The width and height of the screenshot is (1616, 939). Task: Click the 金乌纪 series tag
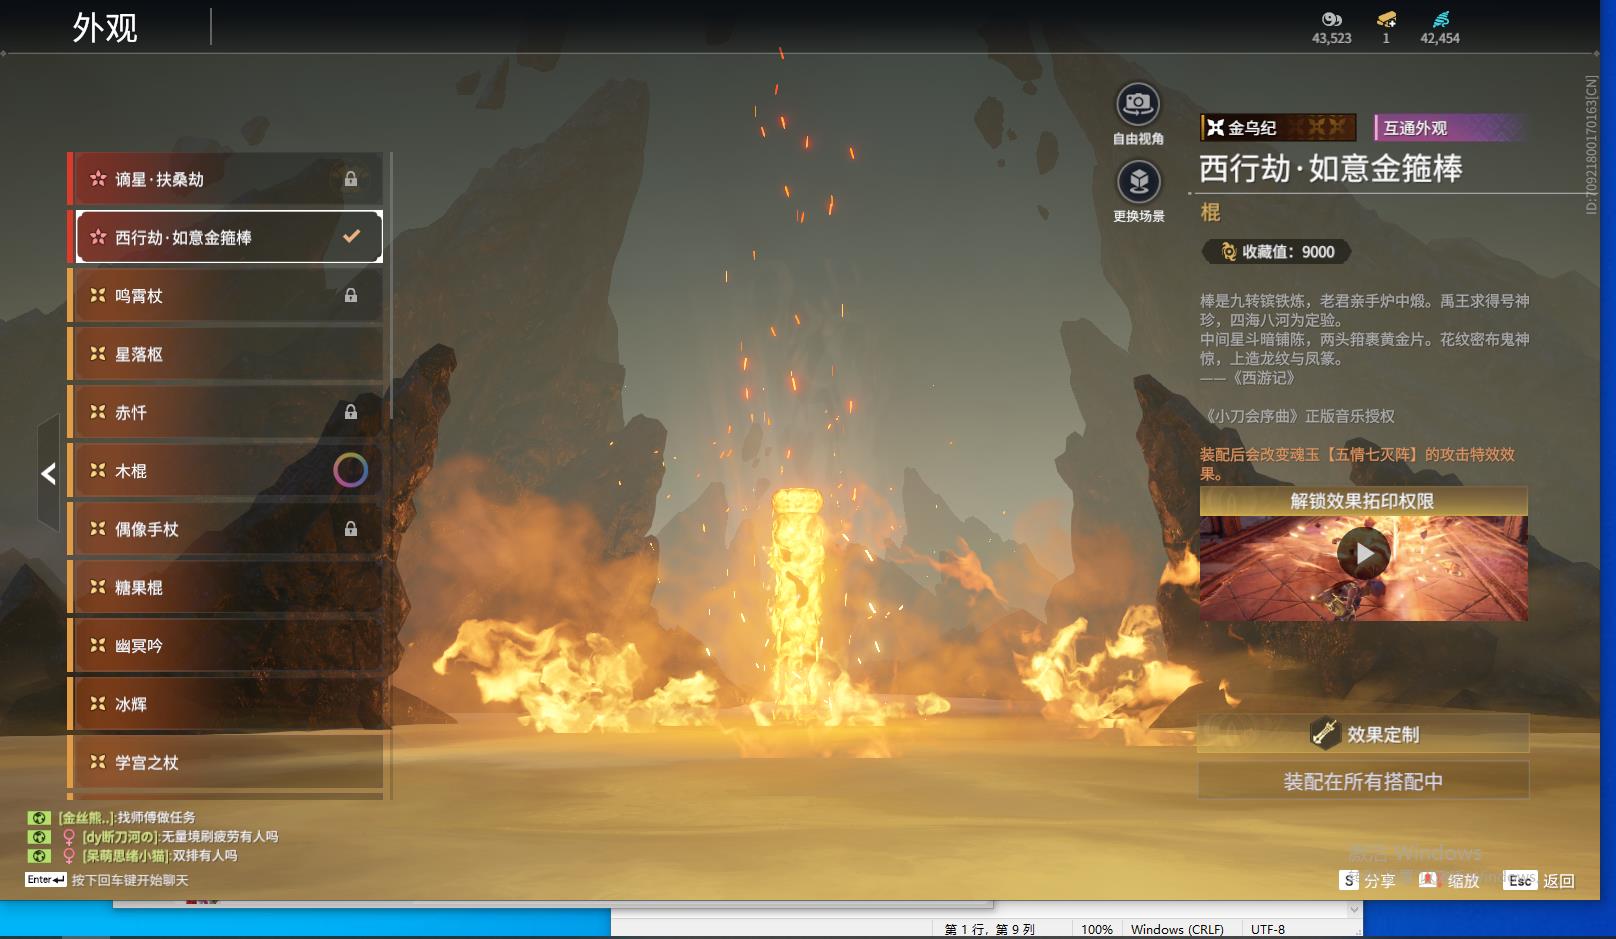1278,127
